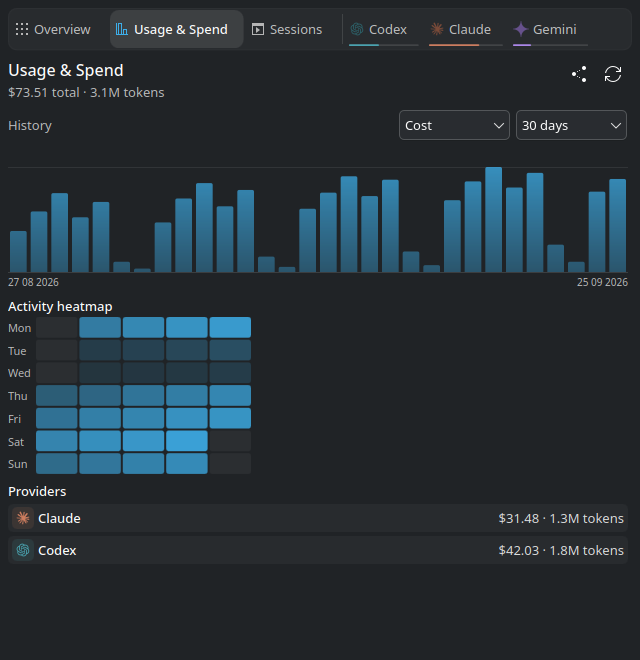Click the Overview grid icon

22,29
